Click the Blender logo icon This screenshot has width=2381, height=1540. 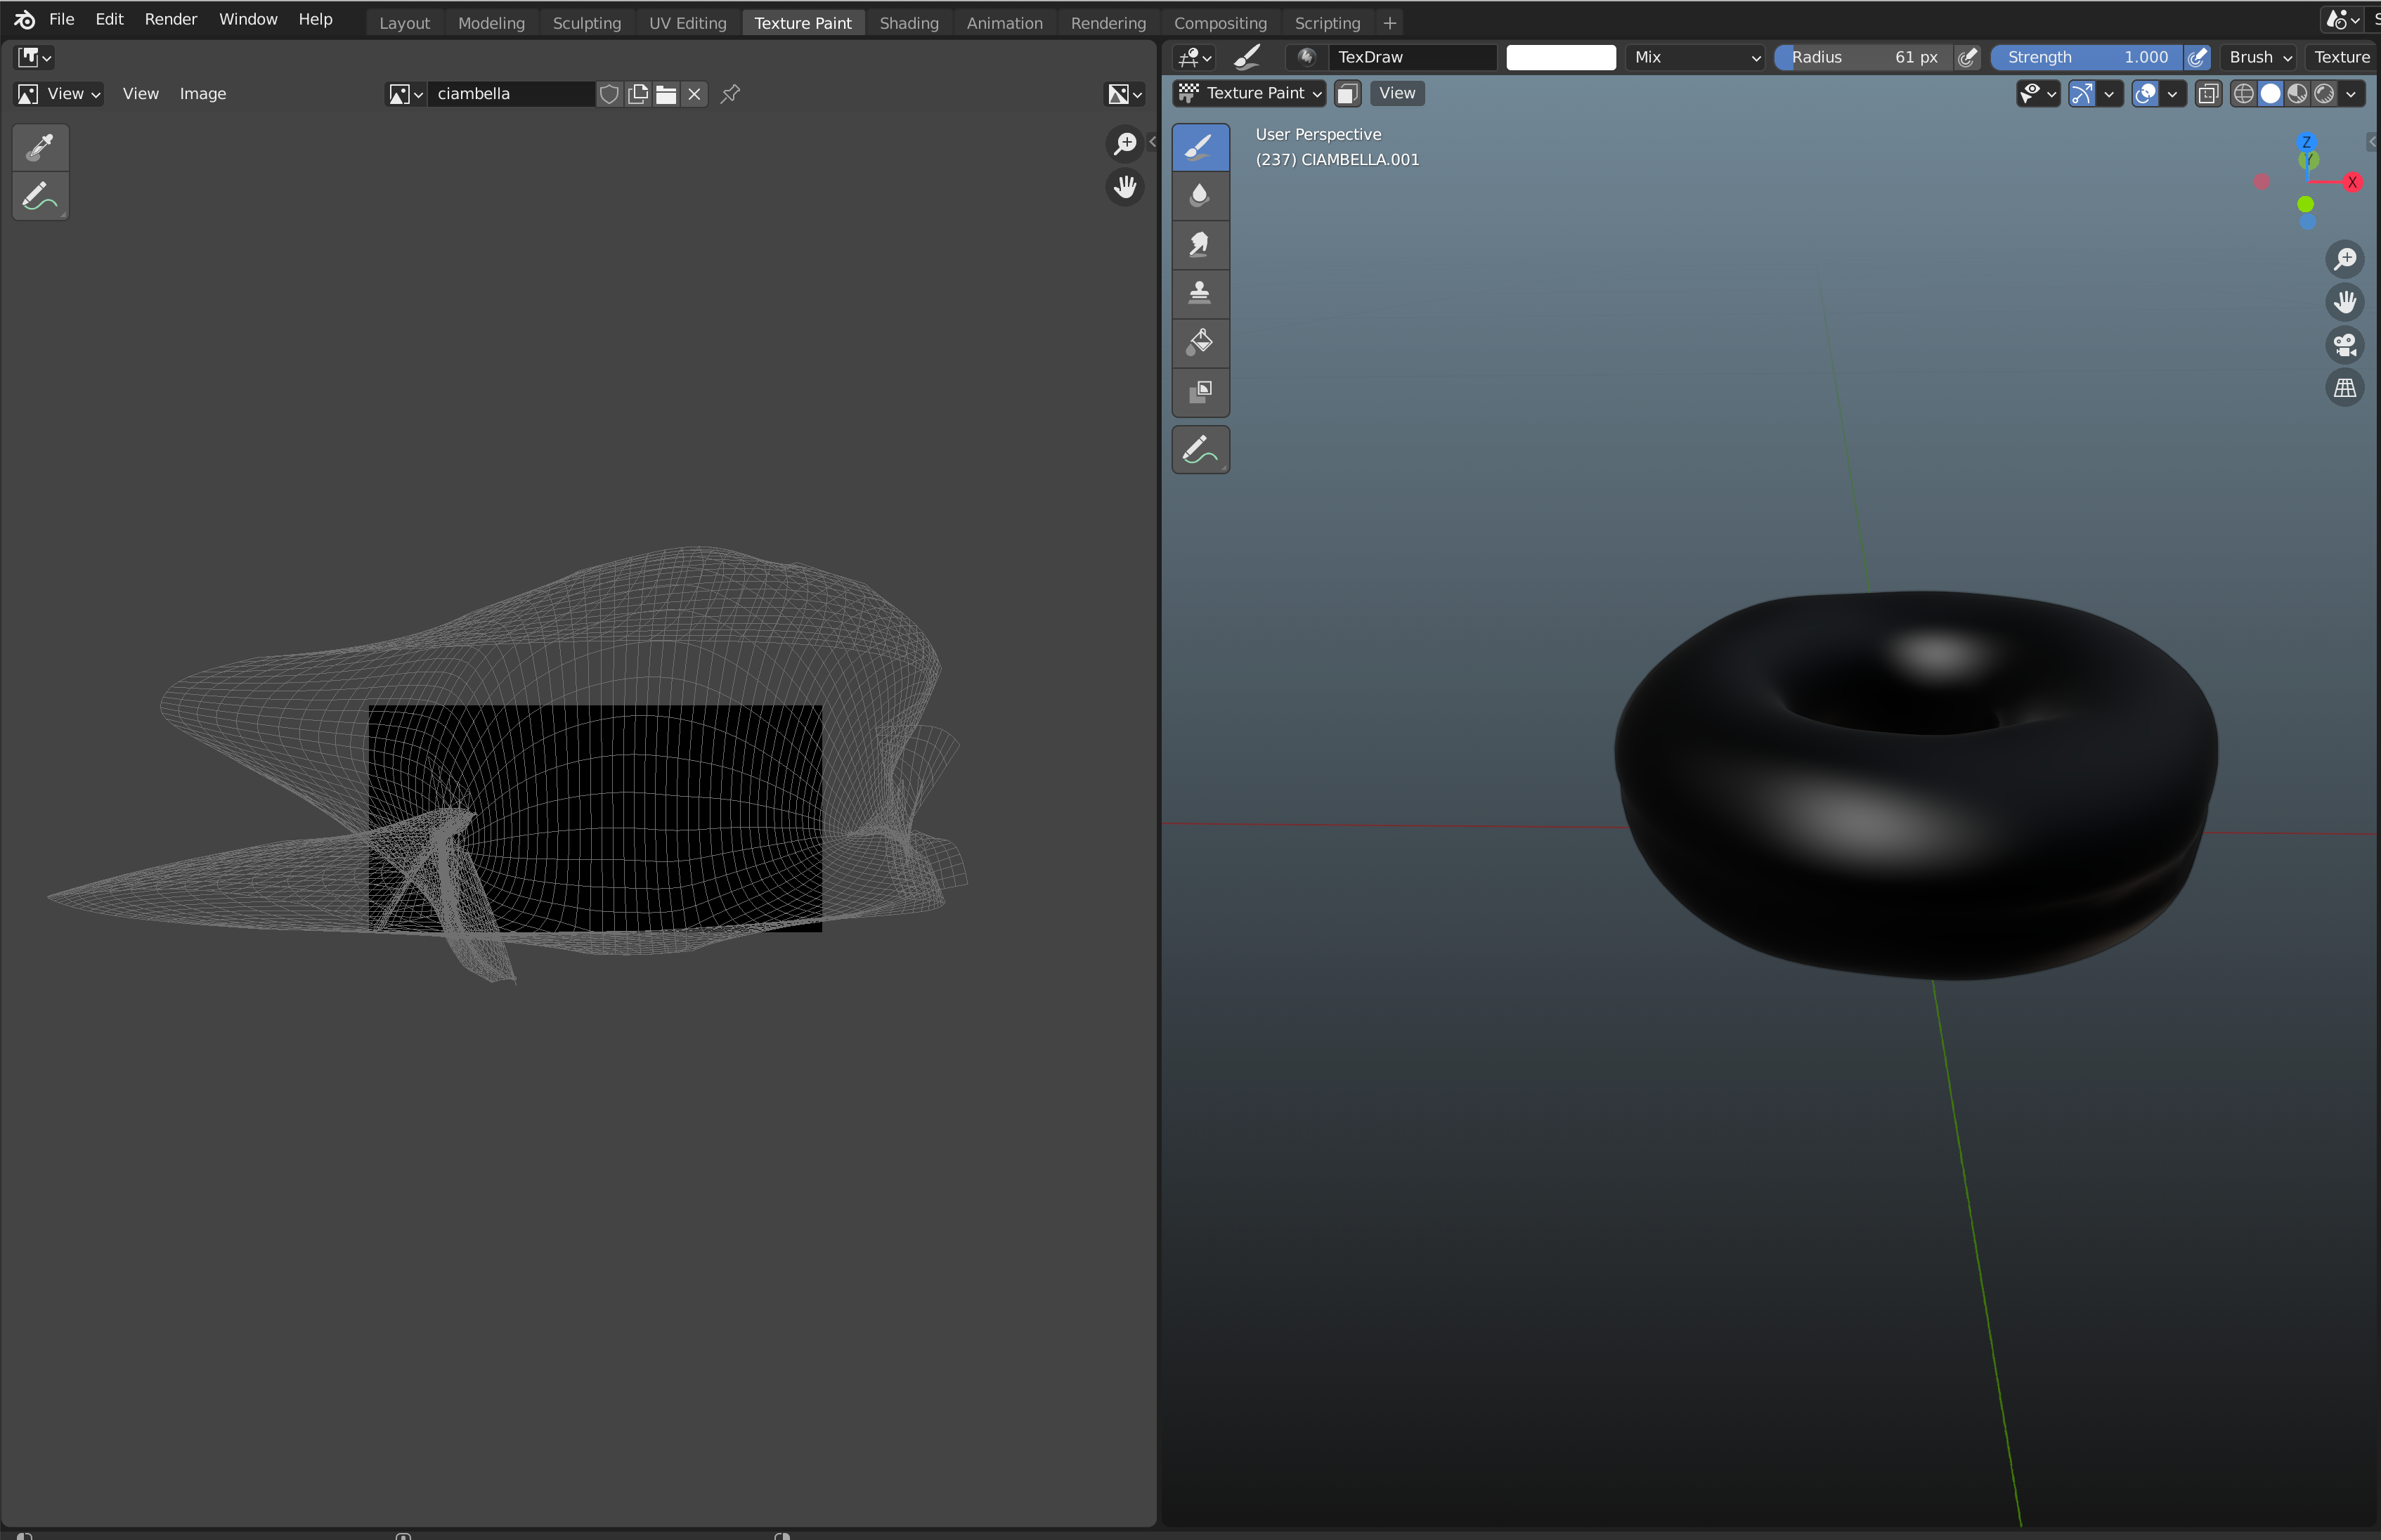point(24,19)
